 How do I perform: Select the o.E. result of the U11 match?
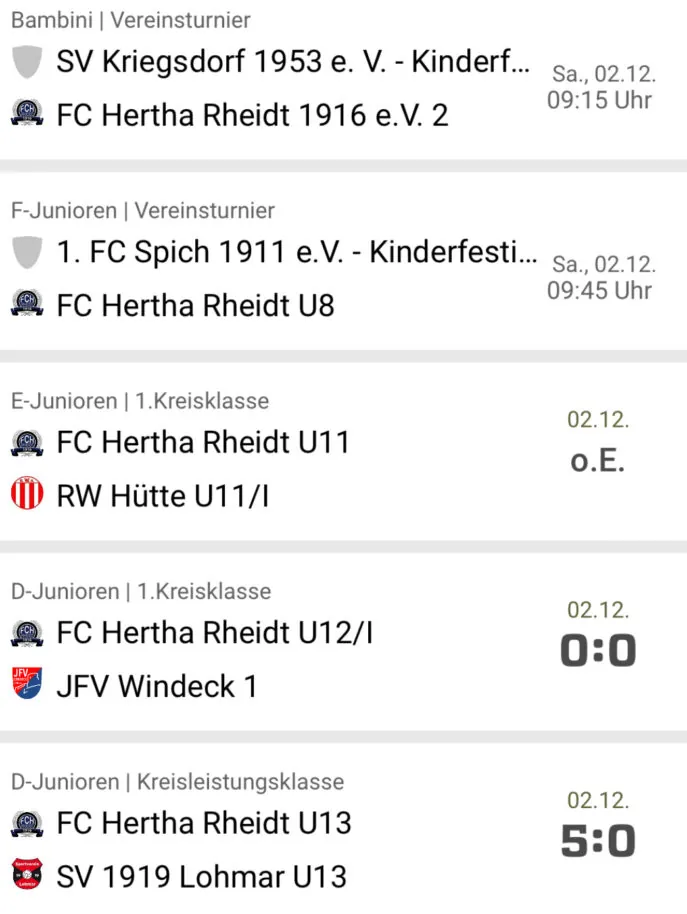click(598, 461)
